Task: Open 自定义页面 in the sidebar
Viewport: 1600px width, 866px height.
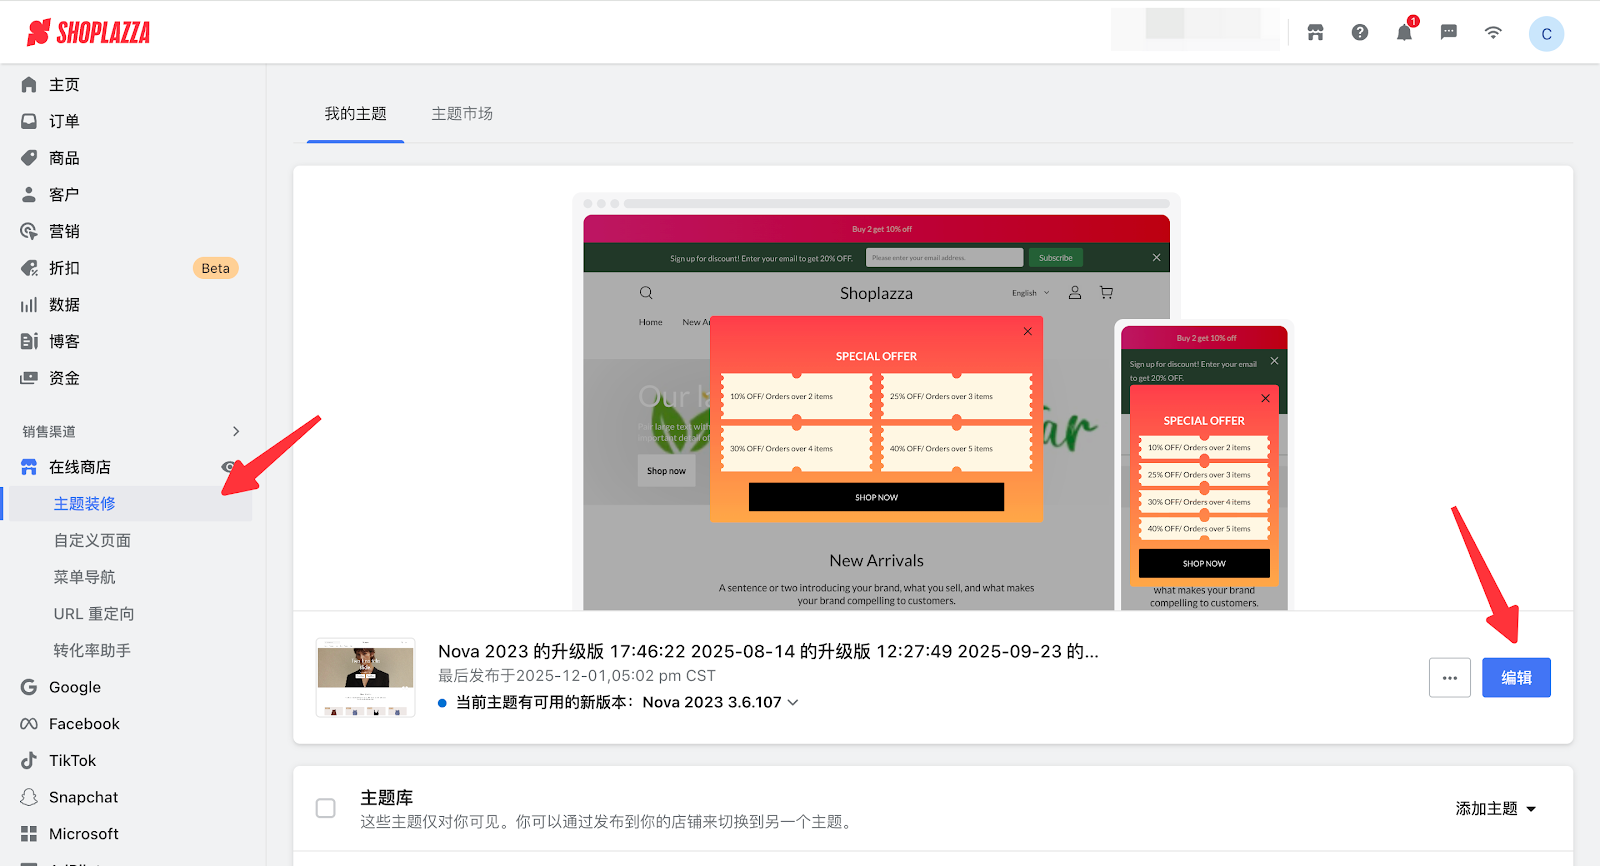Action: click(x=92, y=541)
